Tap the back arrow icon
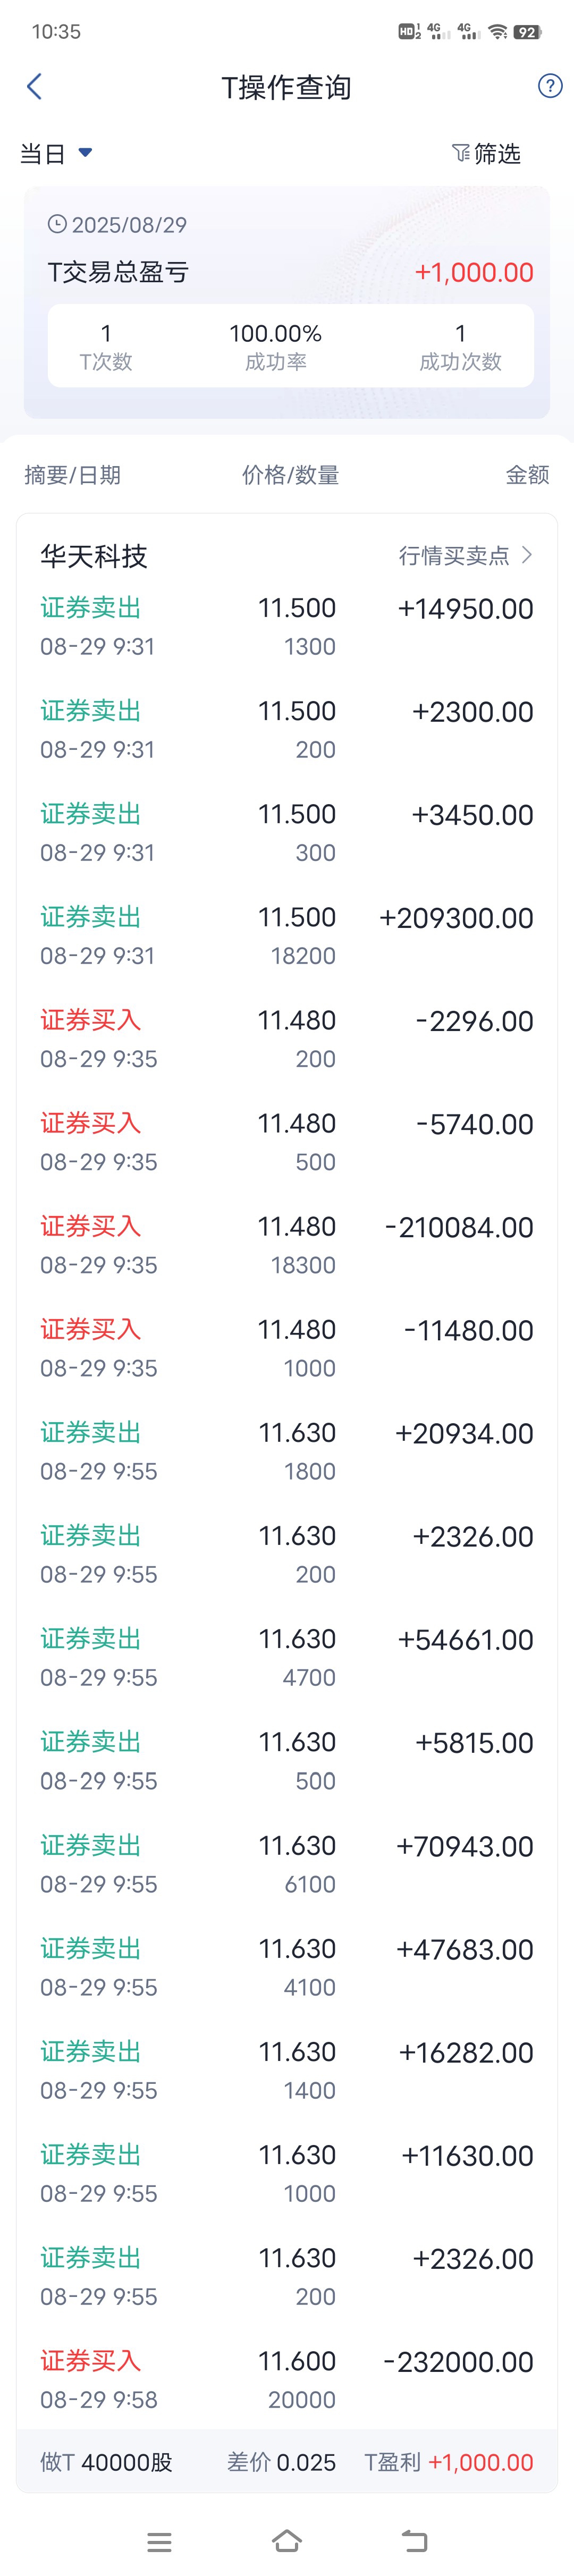Image resolution: width=574 pixels, height=2576 pixels. coord(34,87)
